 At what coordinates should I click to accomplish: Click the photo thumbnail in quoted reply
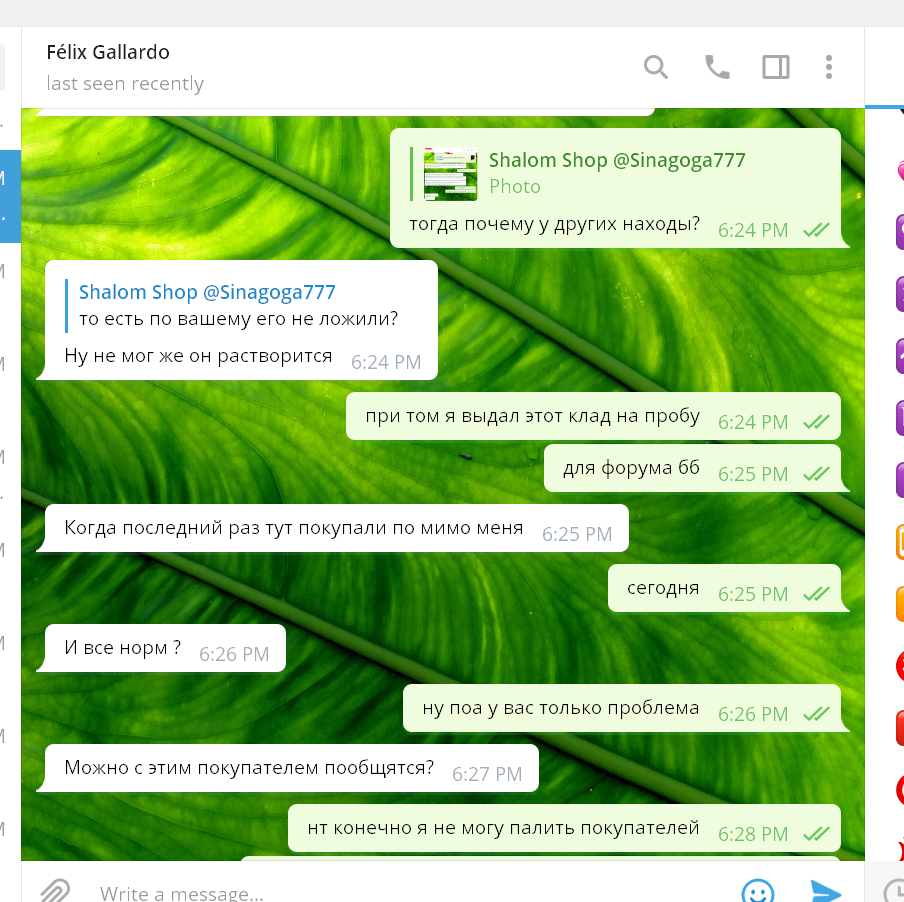(450, 173)
